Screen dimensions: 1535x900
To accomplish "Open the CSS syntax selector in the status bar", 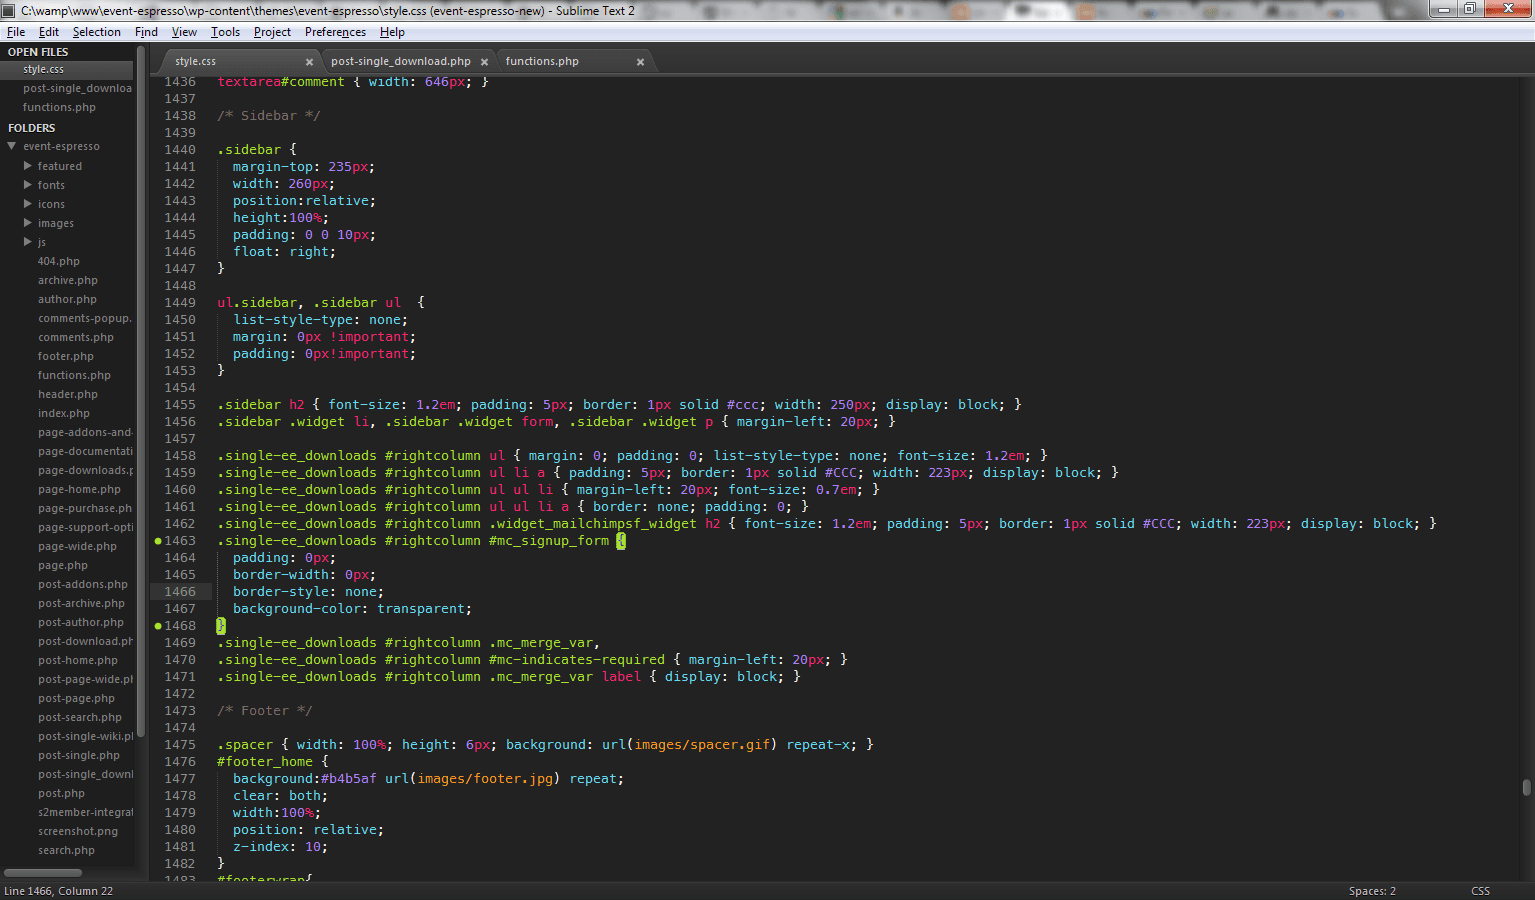I will pos(1480,890).
